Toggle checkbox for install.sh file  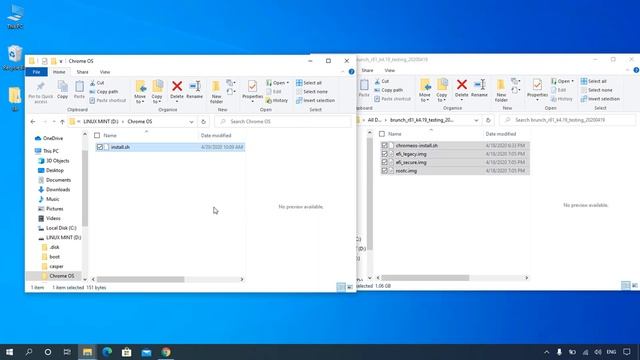pyautogui.click(x=100, y=147)
